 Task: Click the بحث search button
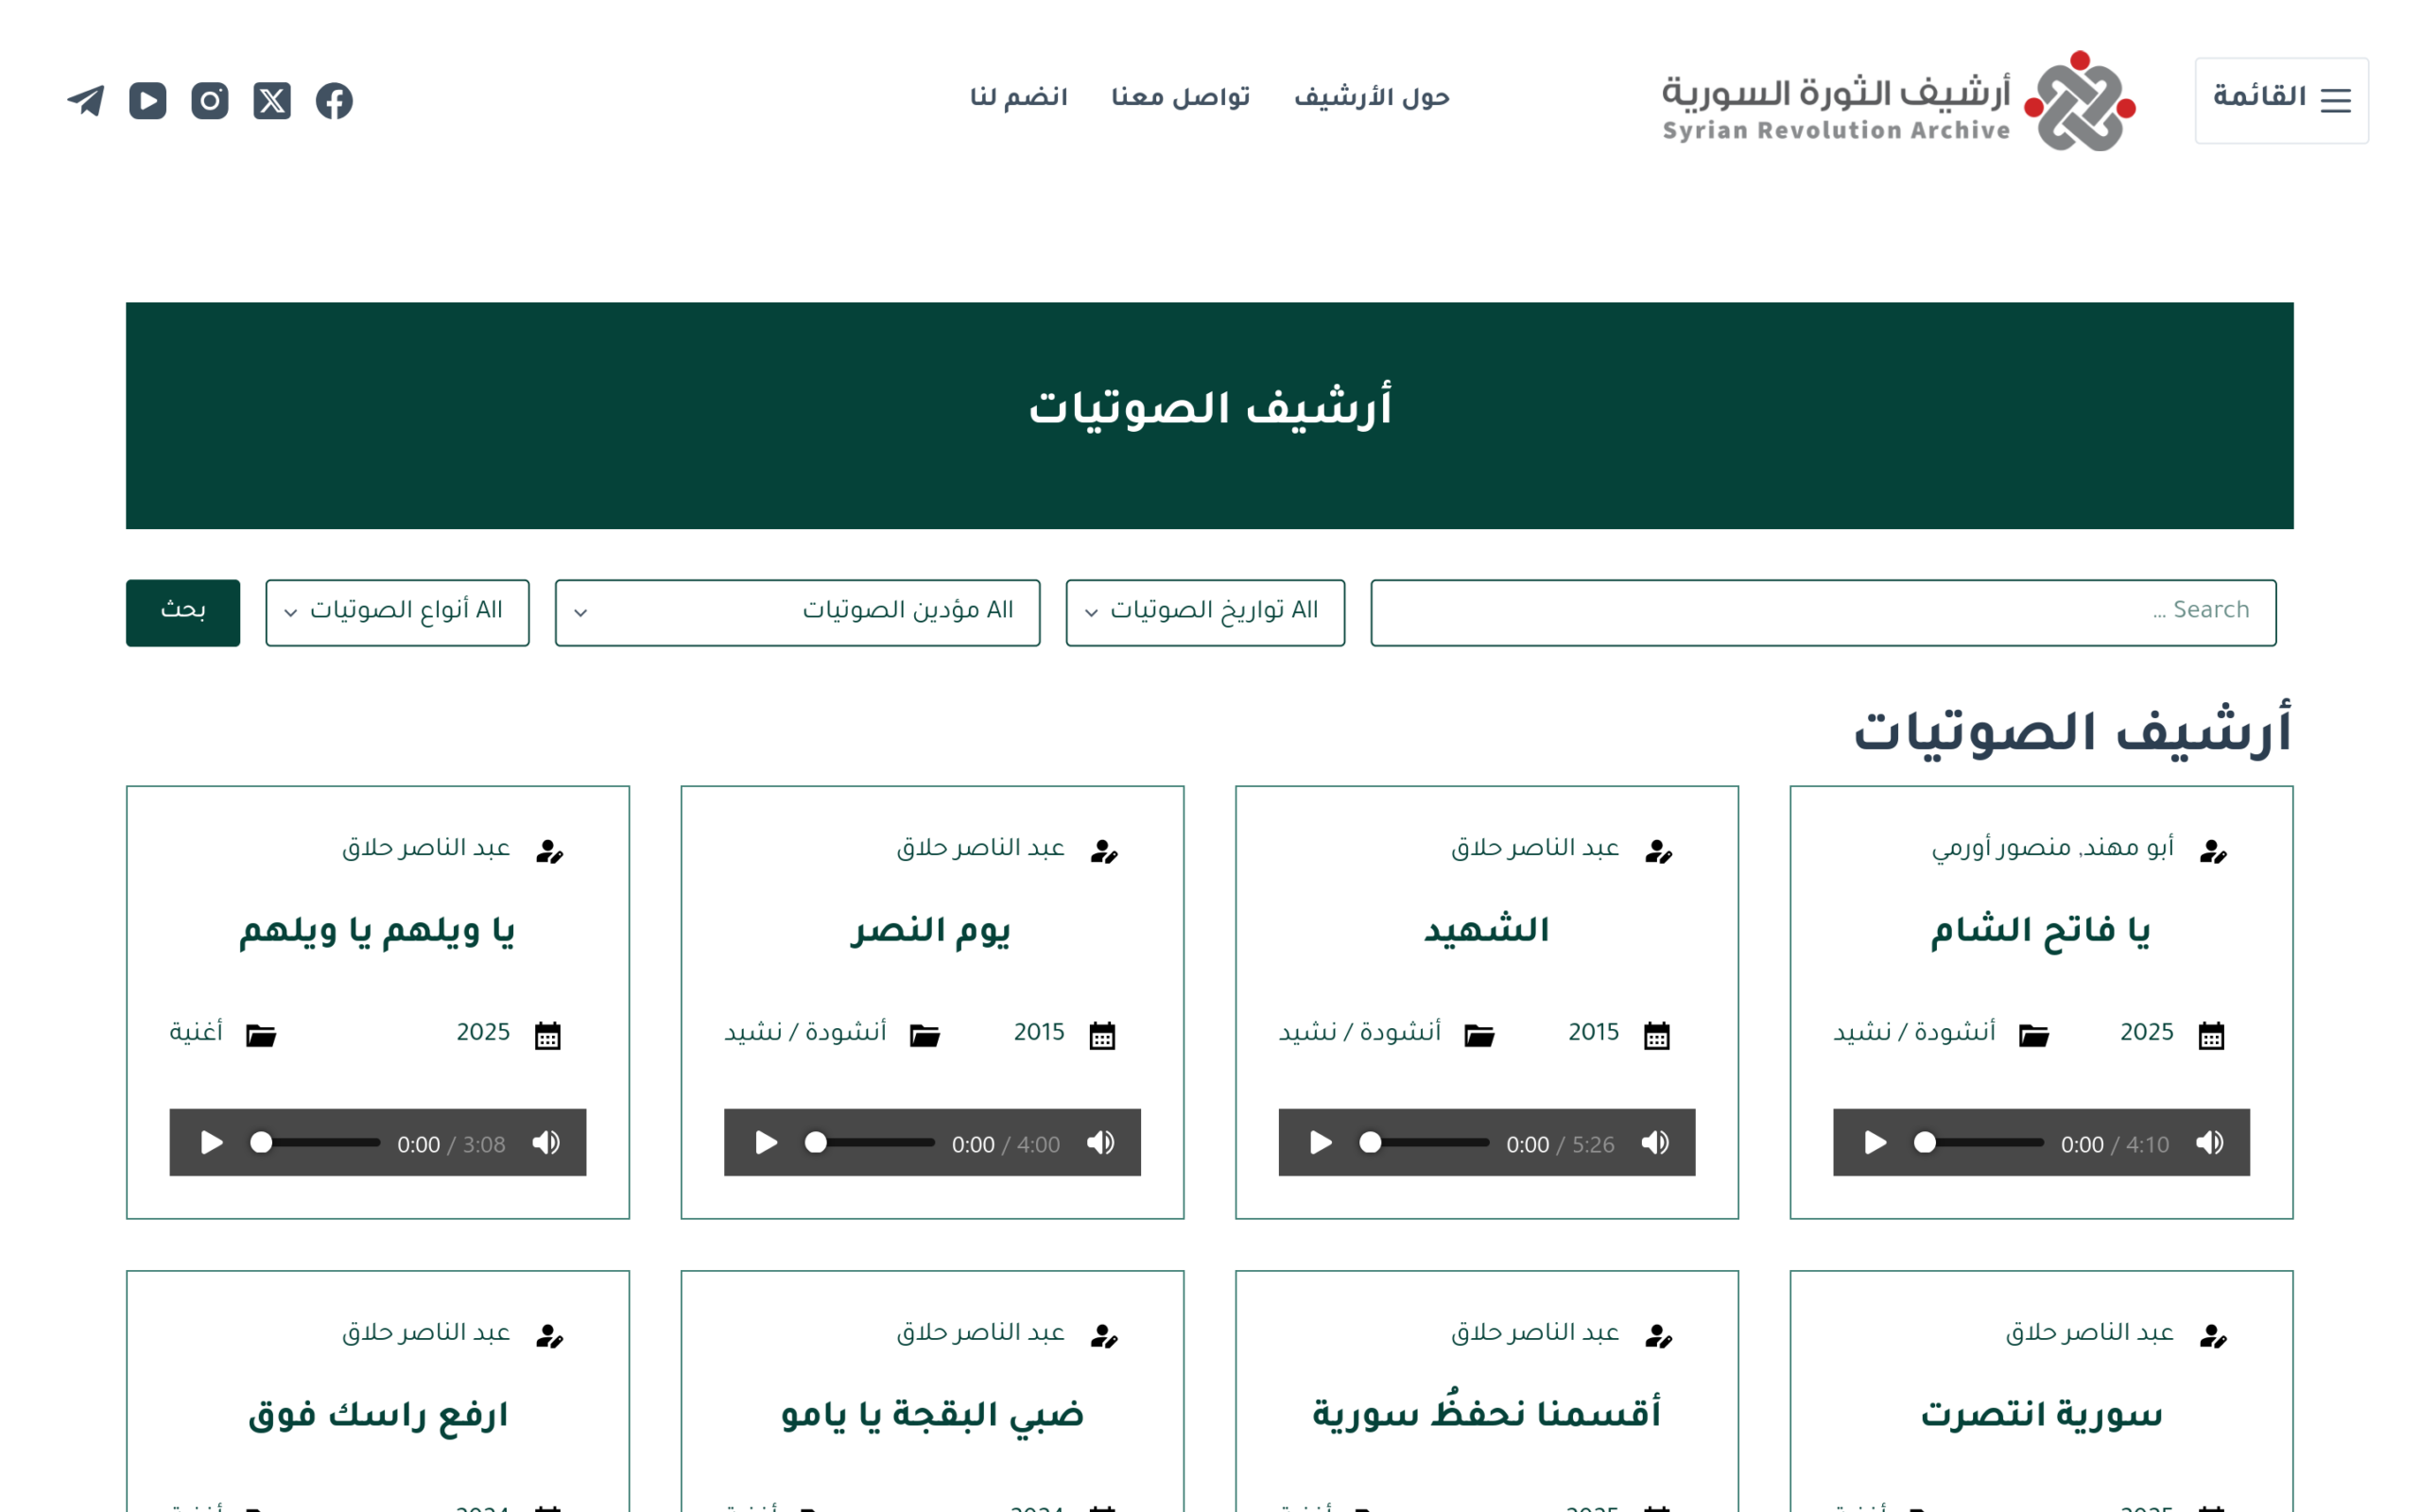182,612
